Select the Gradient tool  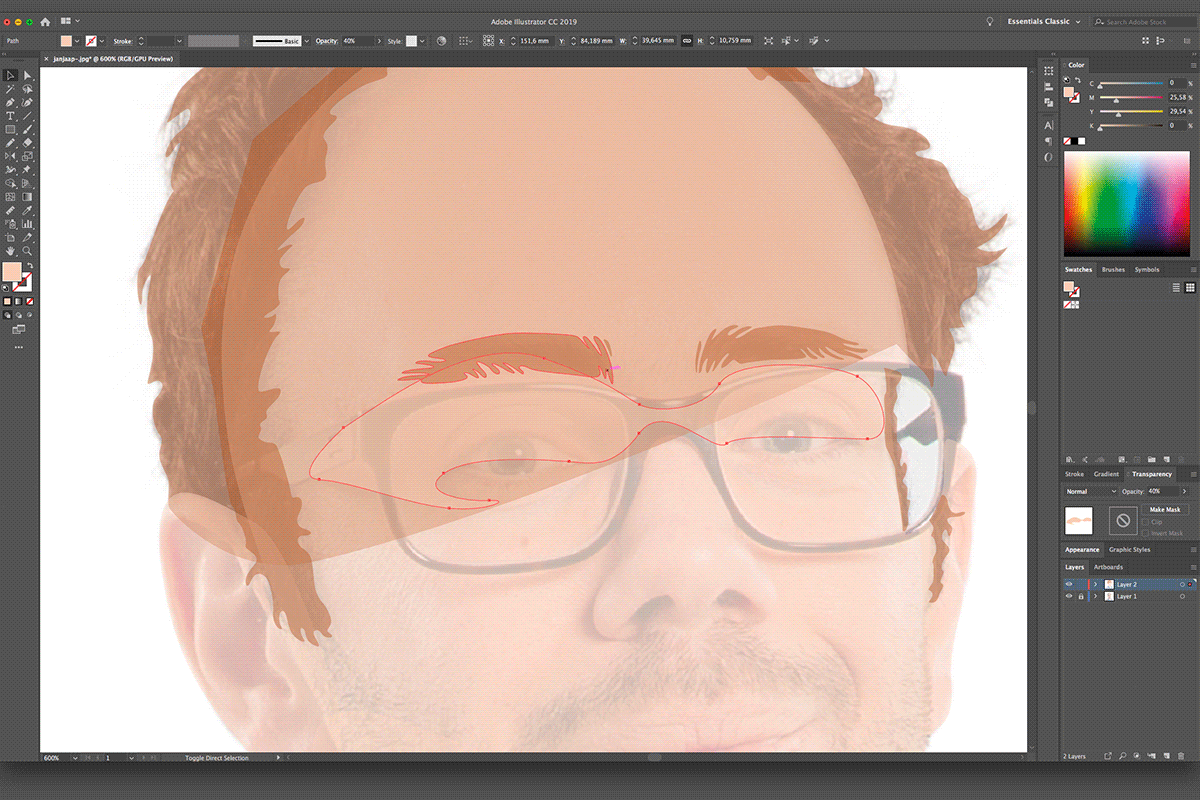pyautogui.click(x=27, y=197)
